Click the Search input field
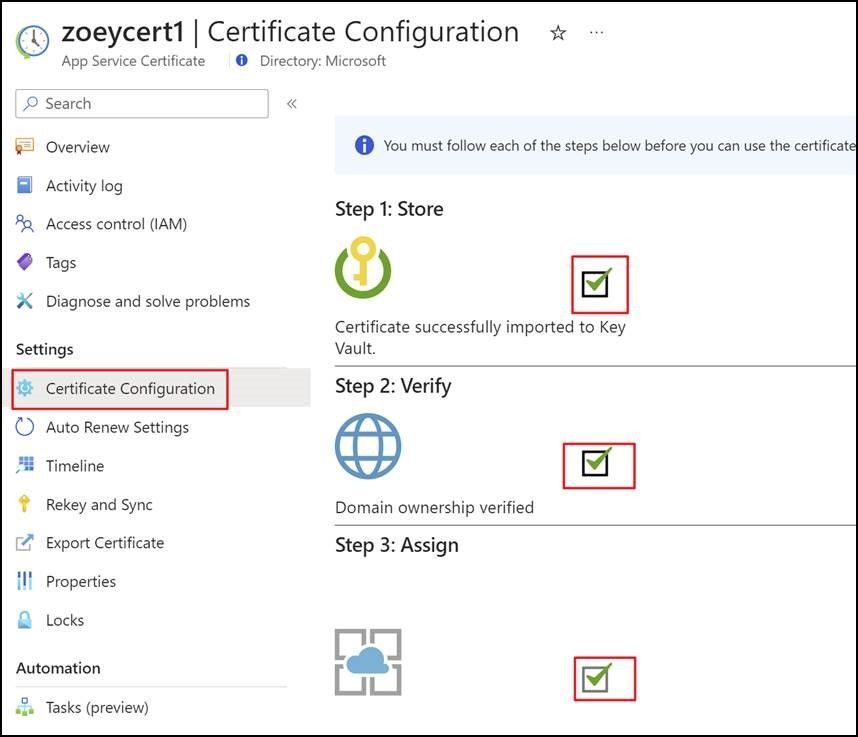Image resolution: width=858 pixels, height=737 pixels. [142, 103]
